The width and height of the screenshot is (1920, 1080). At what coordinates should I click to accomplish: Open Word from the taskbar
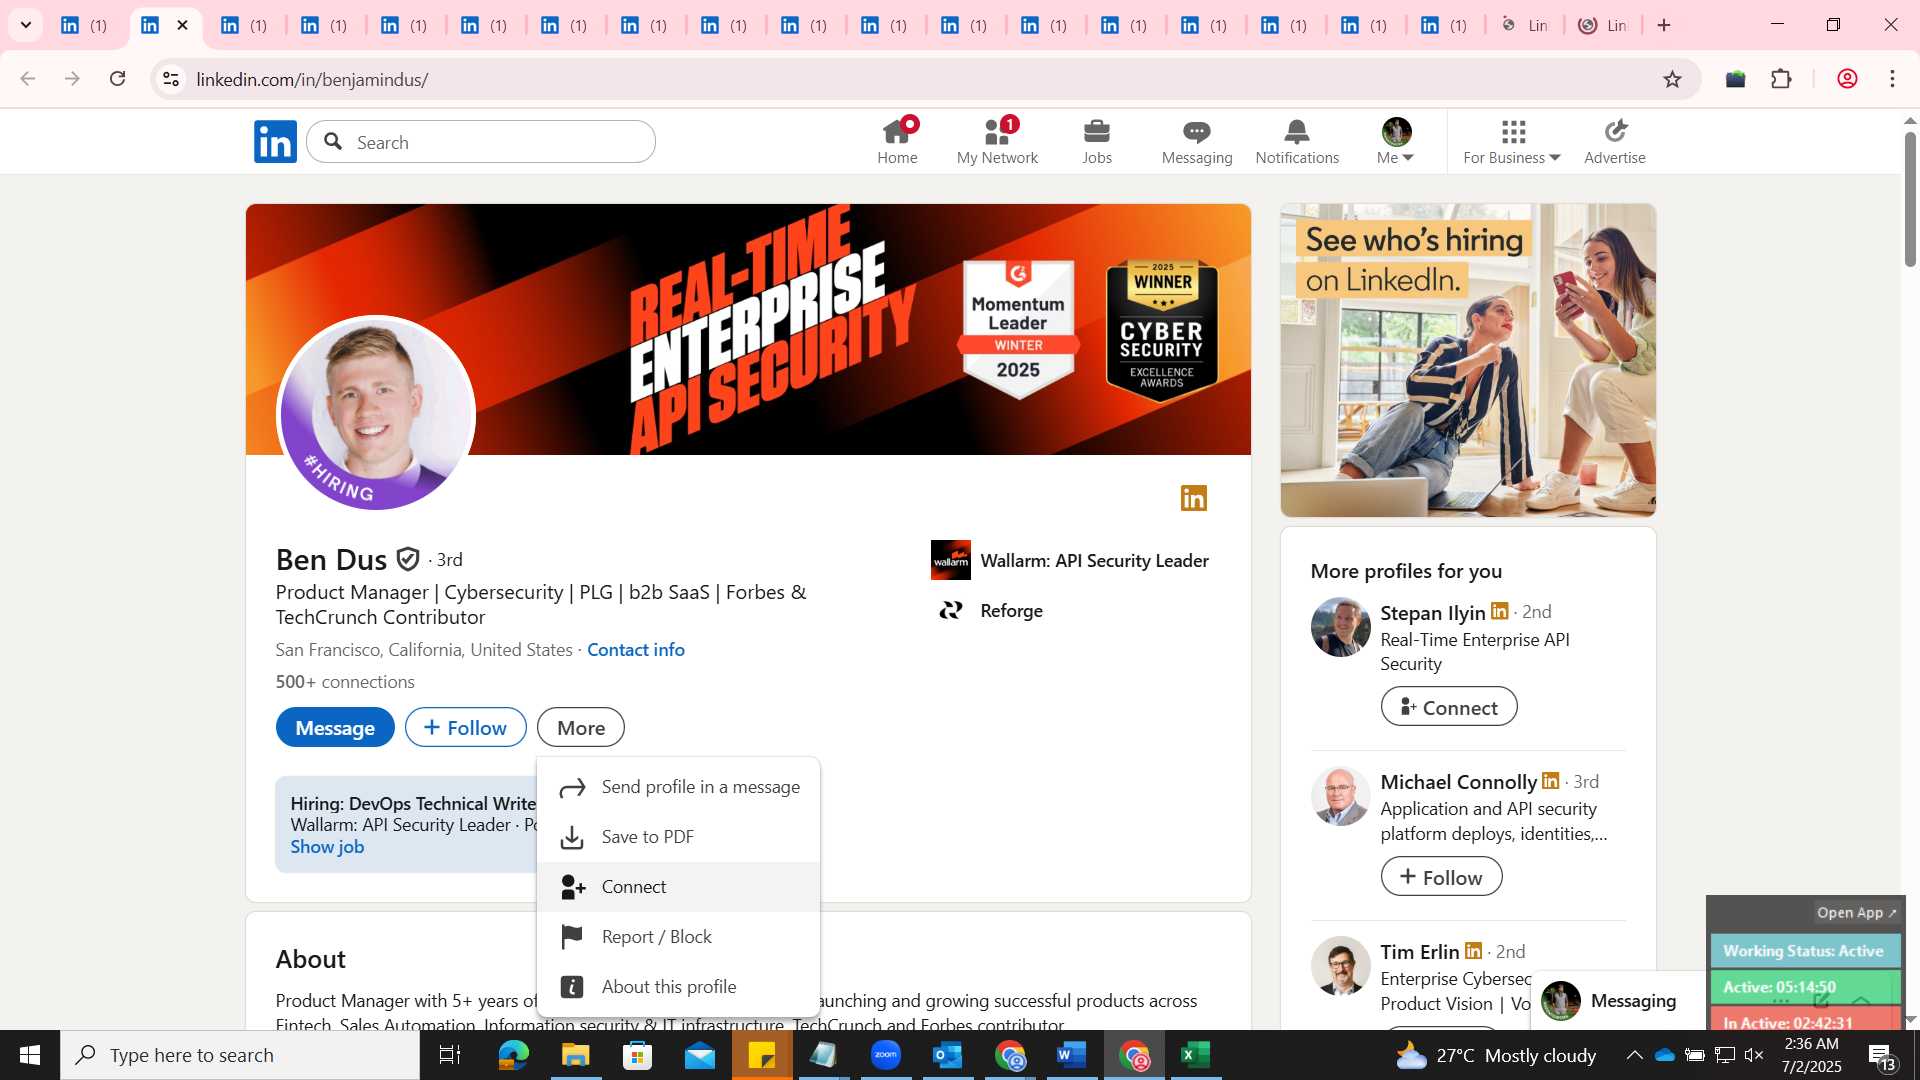point(1071,1055)
